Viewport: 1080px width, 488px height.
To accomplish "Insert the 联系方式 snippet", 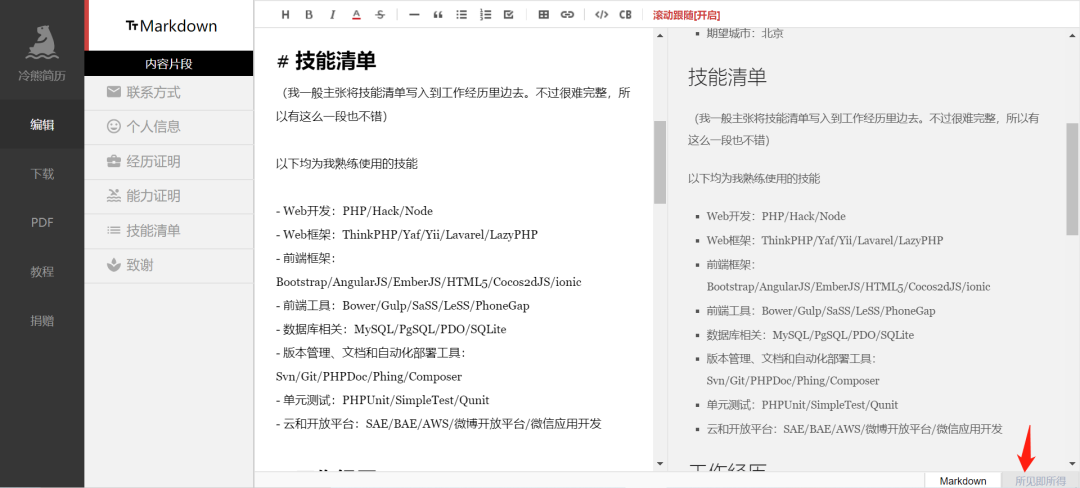I will click(x=169, y=92).
